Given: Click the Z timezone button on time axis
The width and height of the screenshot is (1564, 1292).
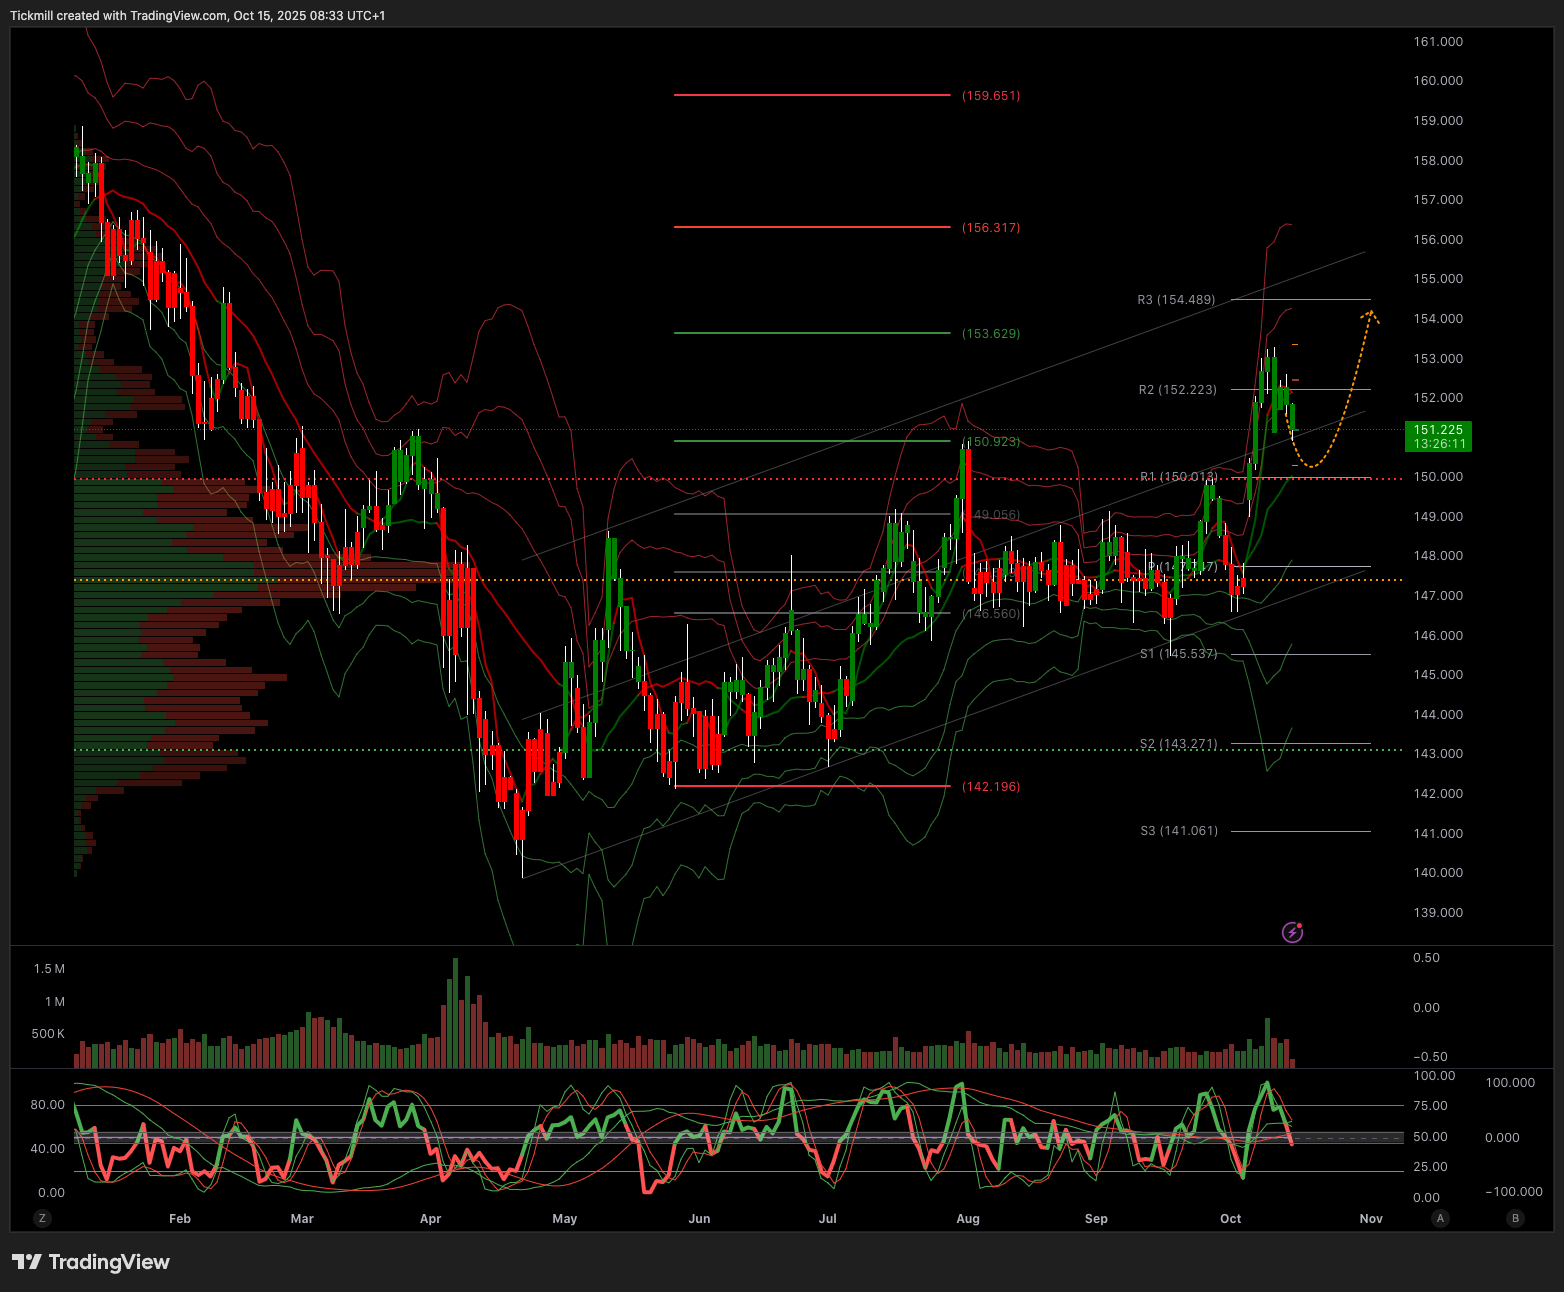Looking at the screenshot, I should point(41,1218).
